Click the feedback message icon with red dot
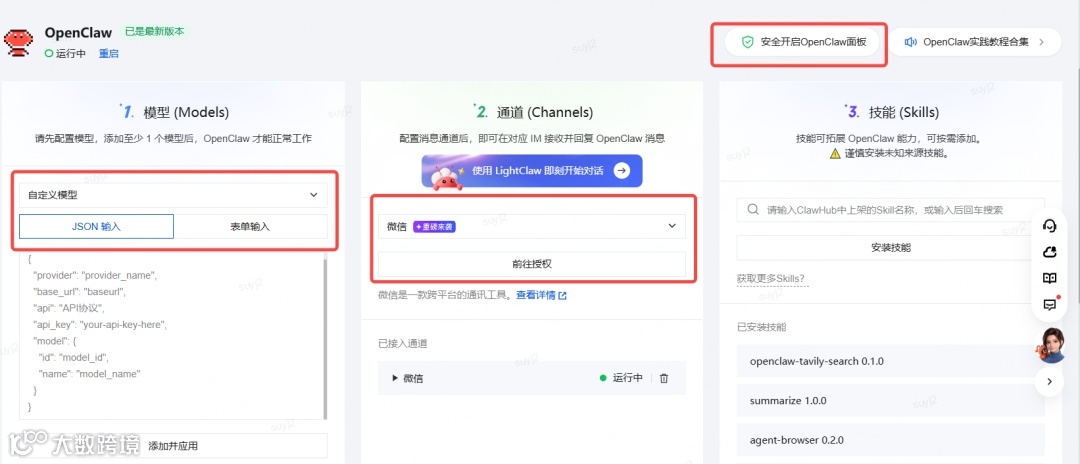The height and width of the screenshot is (464, 1080). coord(1050,304)
